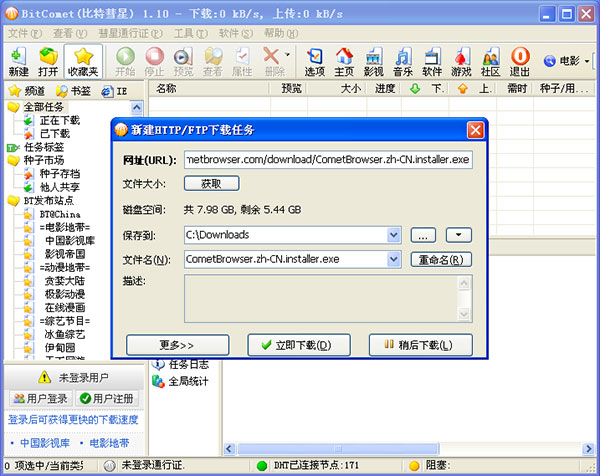The image size is (600, 476).
Task: Click the 停止 (Stop) red toolbar icon
Action: point(155,62)
